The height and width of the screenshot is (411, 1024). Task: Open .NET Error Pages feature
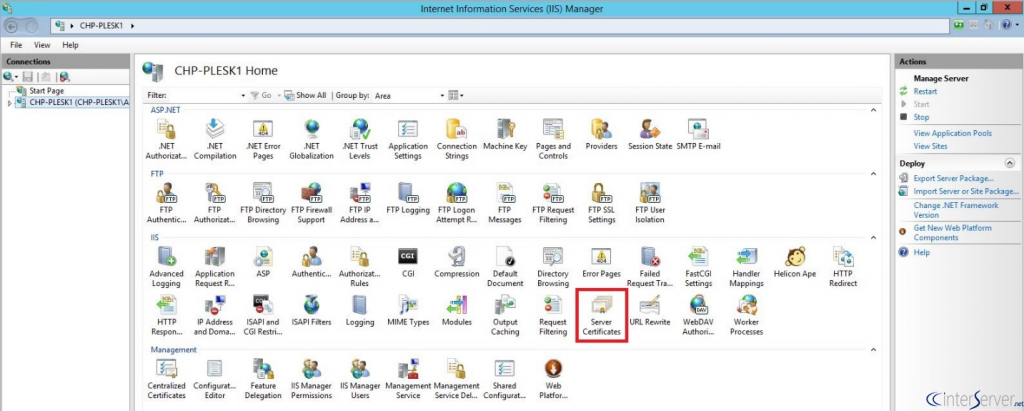coord(263,139)
